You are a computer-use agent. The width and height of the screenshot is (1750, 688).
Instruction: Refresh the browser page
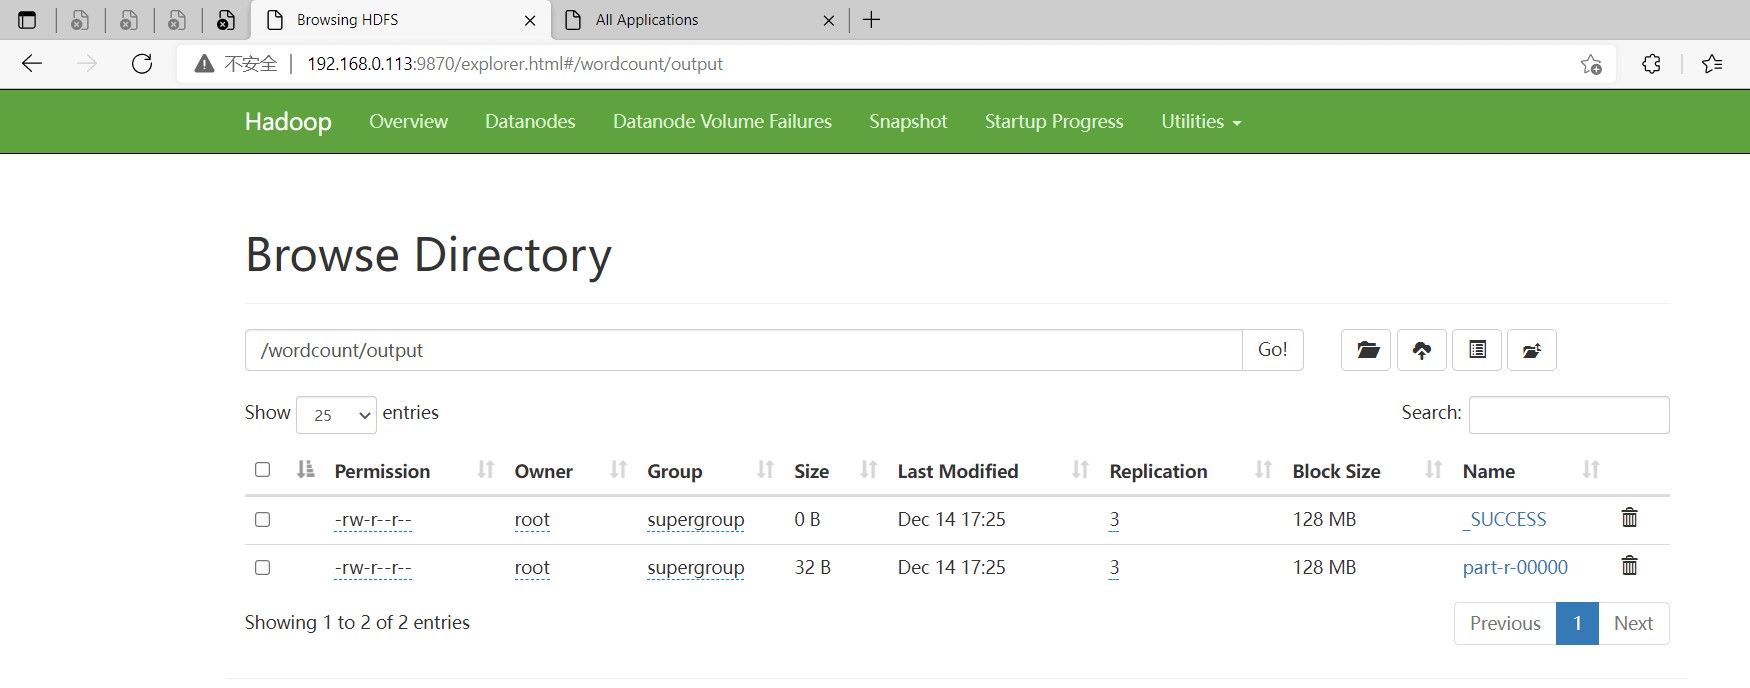[142, 64]
